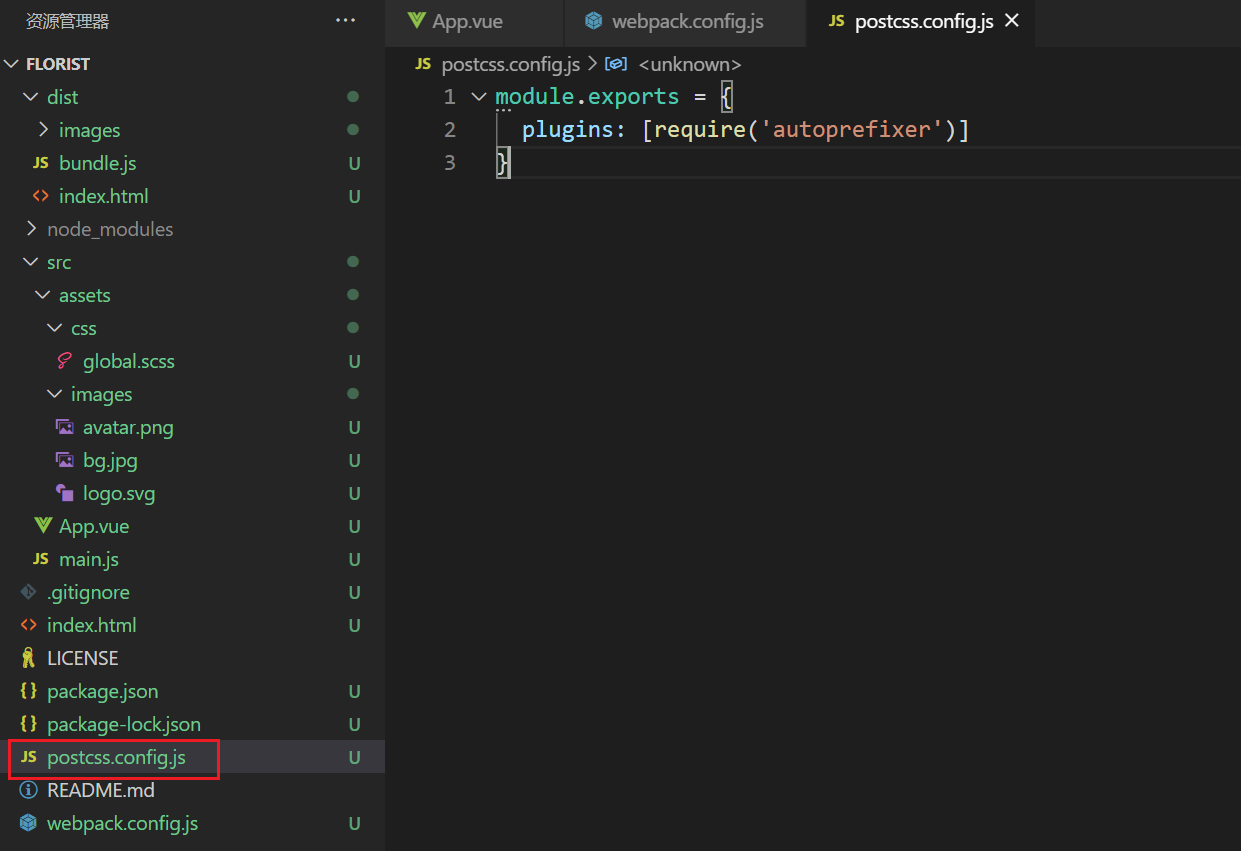Screen dimensions: 1241x851
Task: Click the Vue icon on App.vue tab
Action: (417, 21)
